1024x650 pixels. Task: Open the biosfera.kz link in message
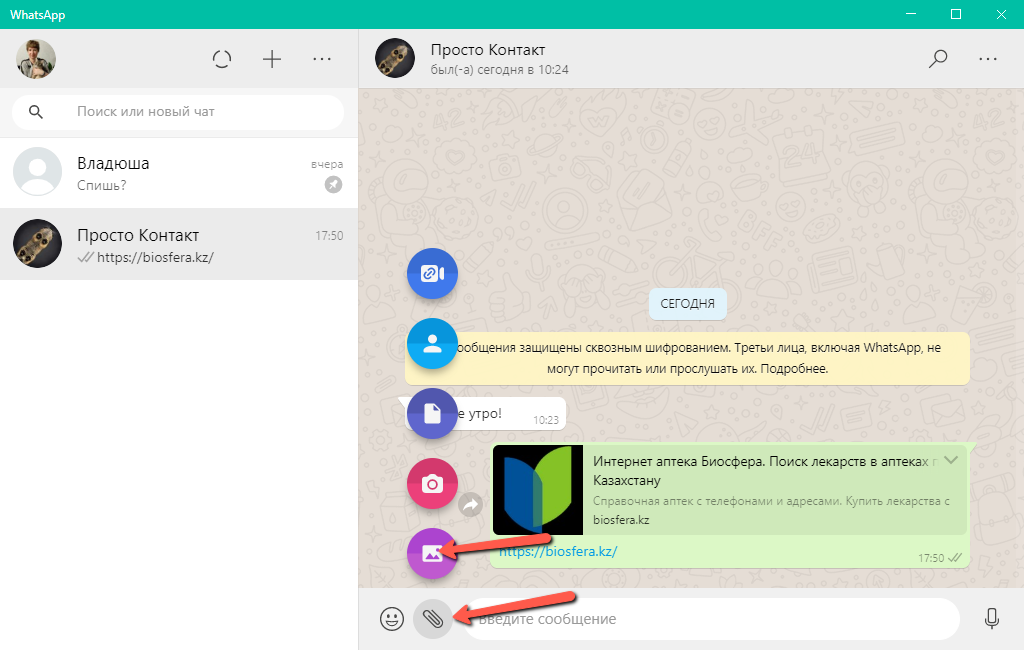(x=558, y=551)
